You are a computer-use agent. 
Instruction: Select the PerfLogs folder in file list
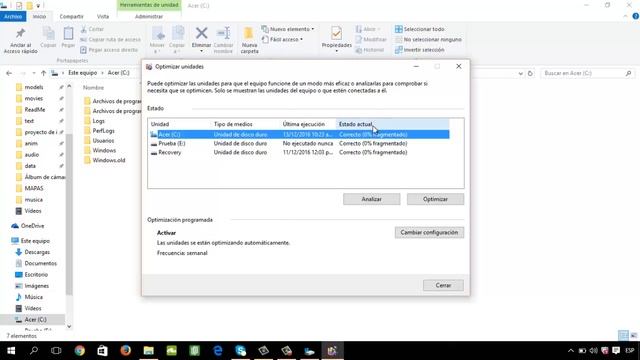click(x=103, y=131)
